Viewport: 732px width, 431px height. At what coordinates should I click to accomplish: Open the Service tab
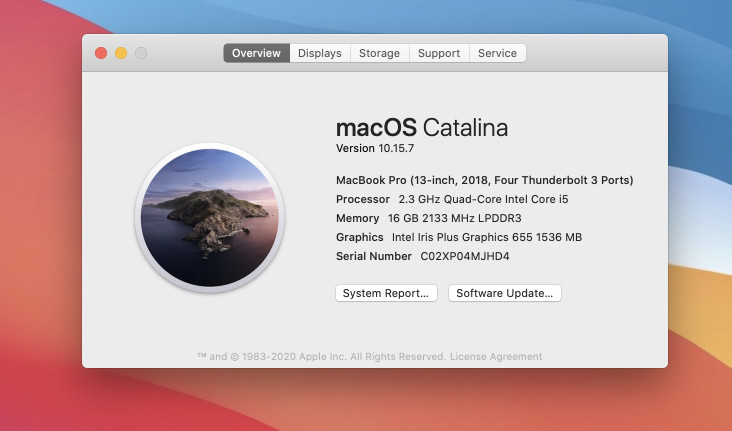click(x=498, y=53)
